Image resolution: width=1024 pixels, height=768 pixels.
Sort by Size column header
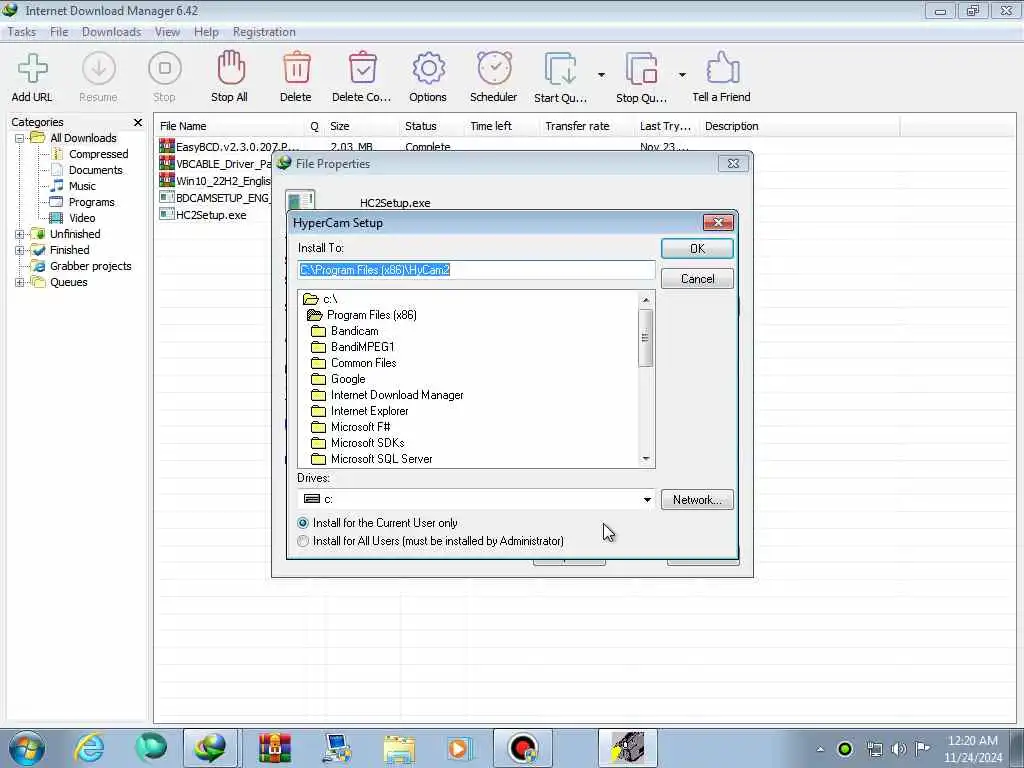[362, 126]
